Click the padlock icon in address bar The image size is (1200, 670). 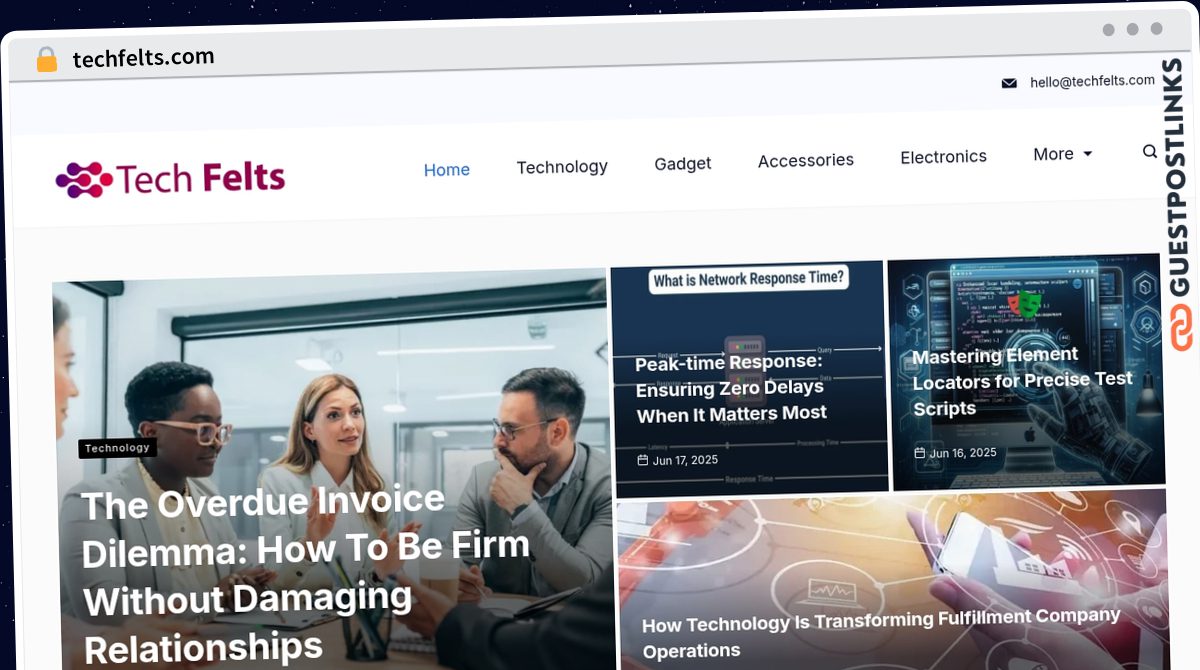click(x=47, y=60)
